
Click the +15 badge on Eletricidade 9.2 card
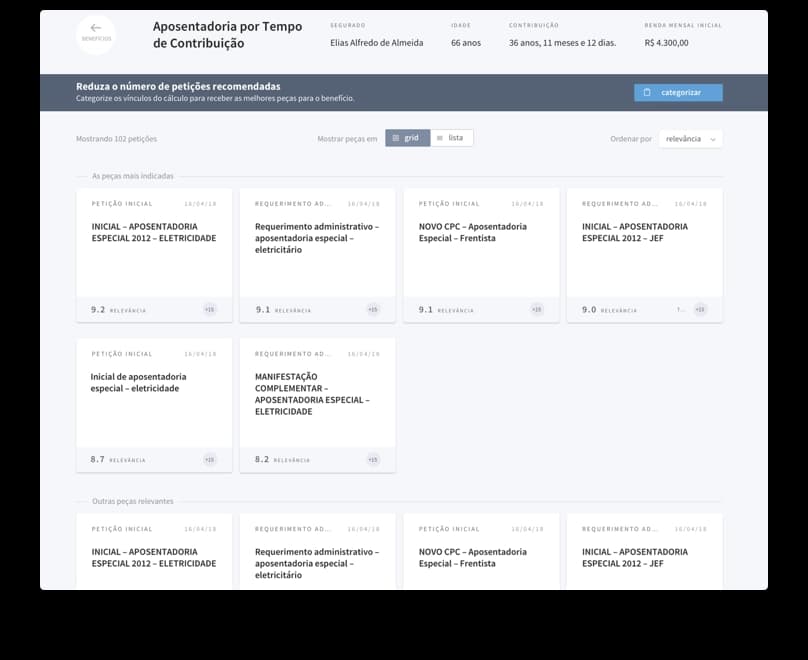point(209,310)
